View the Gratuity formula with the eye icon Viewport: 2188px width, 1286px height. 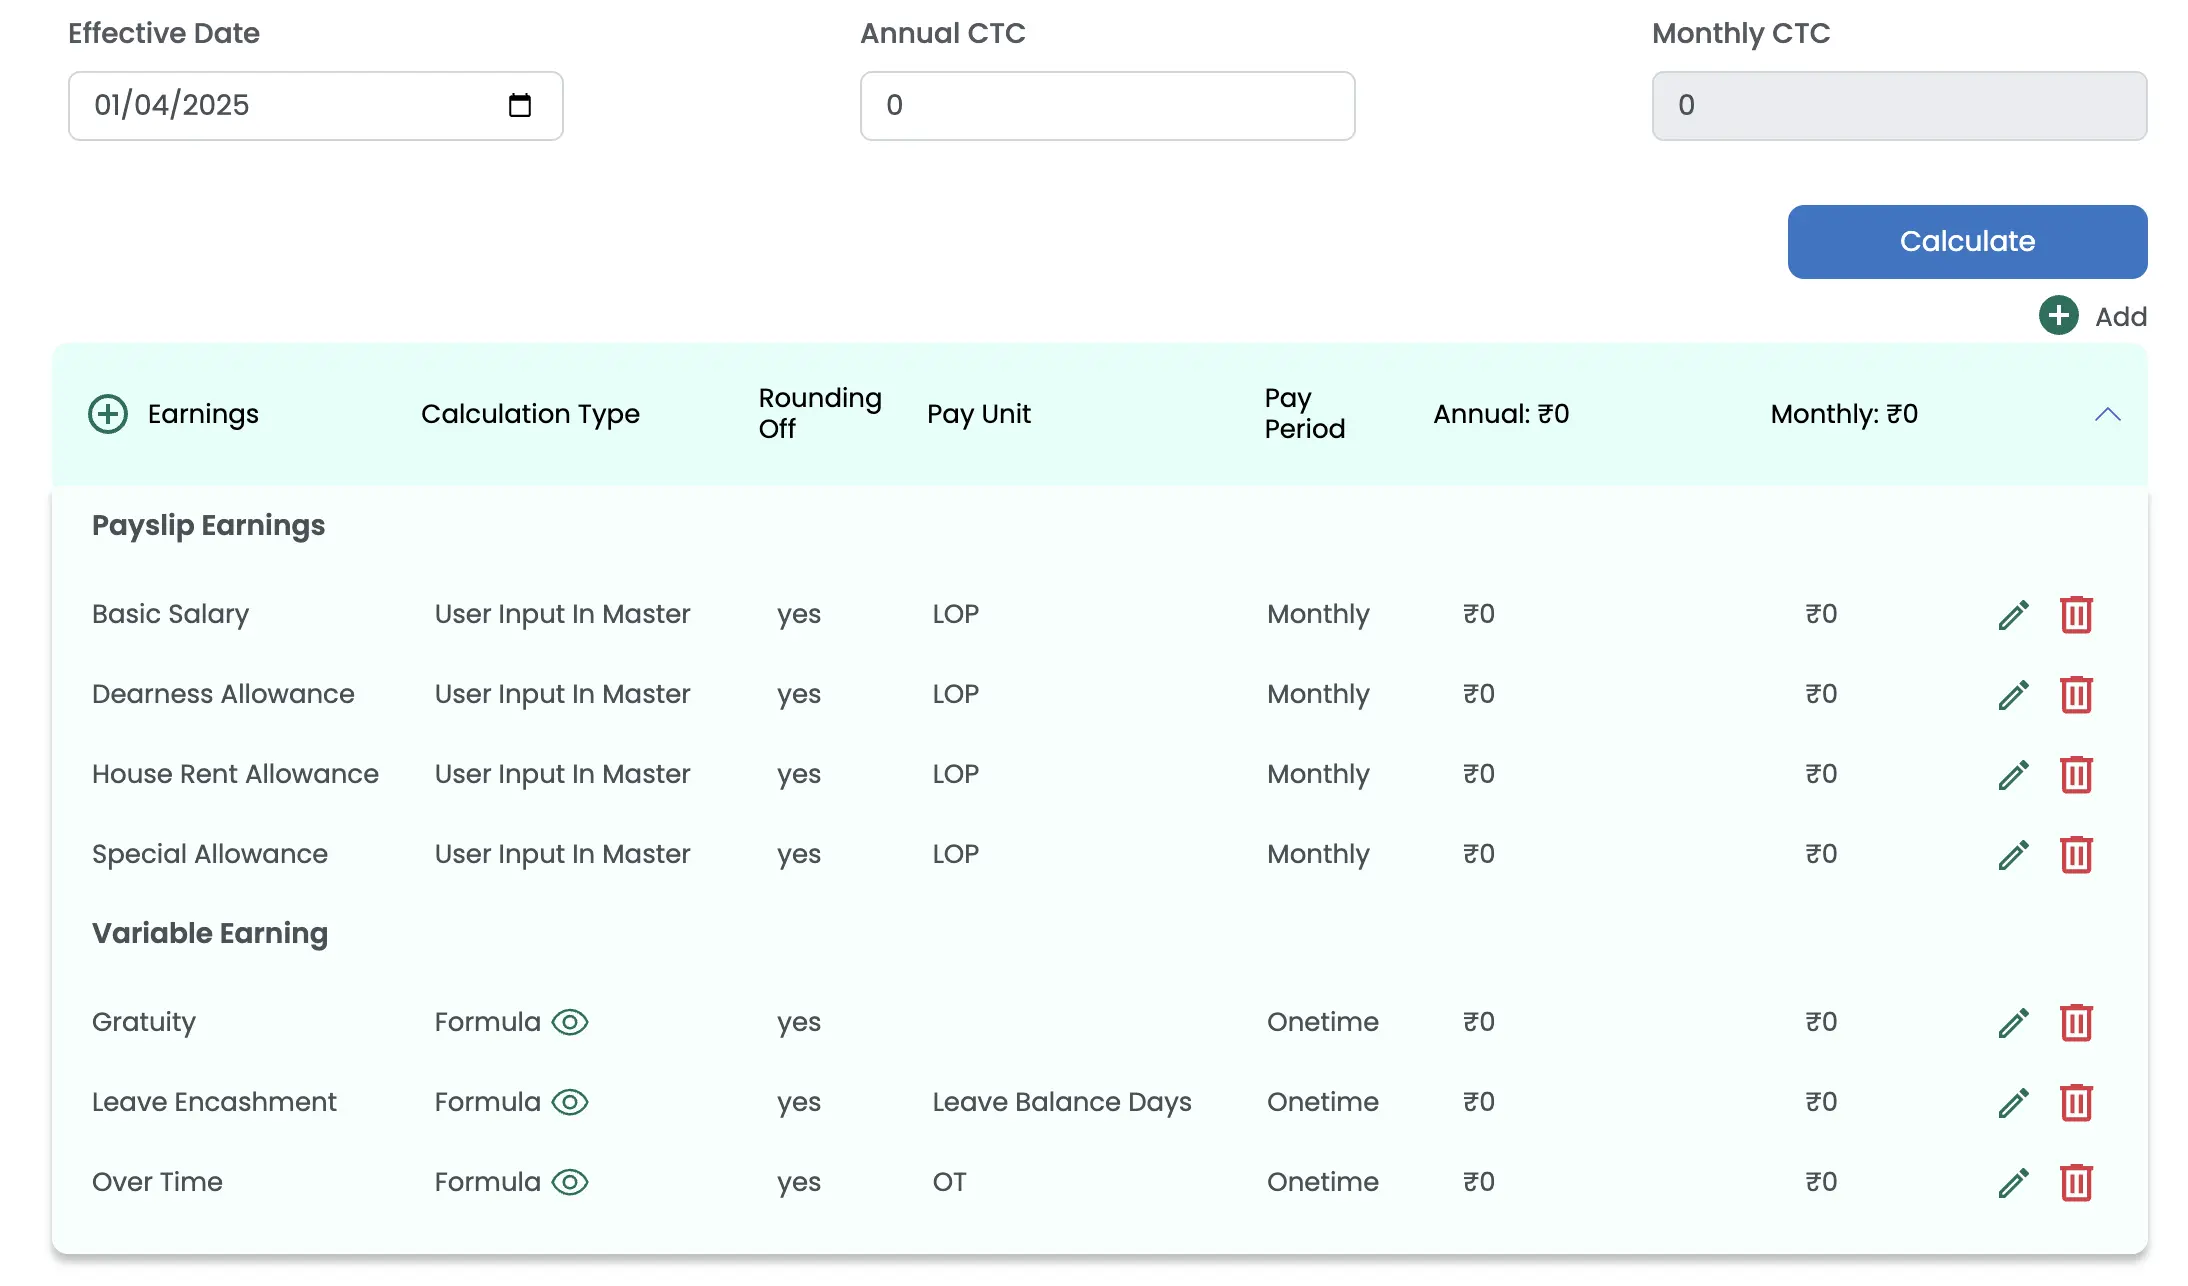[x=568, y=1022]
